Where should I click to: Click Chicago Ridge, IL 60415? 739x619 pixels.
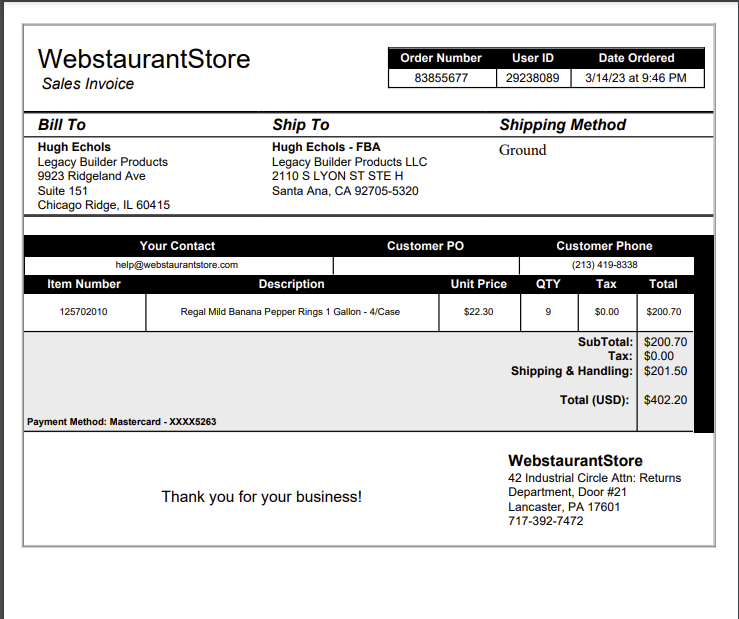(x=104, y=205)
